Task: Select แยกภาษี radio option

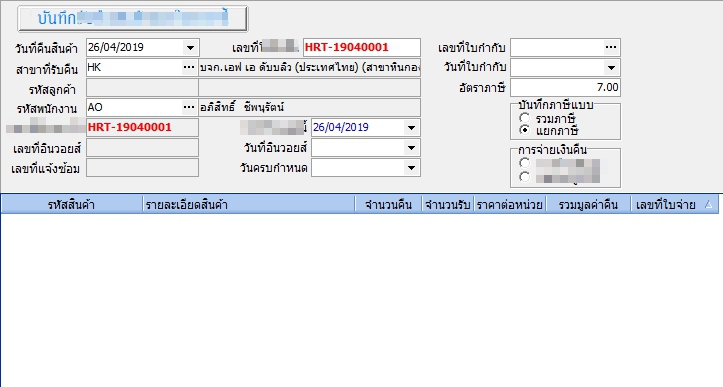Action: coord(524,131)
